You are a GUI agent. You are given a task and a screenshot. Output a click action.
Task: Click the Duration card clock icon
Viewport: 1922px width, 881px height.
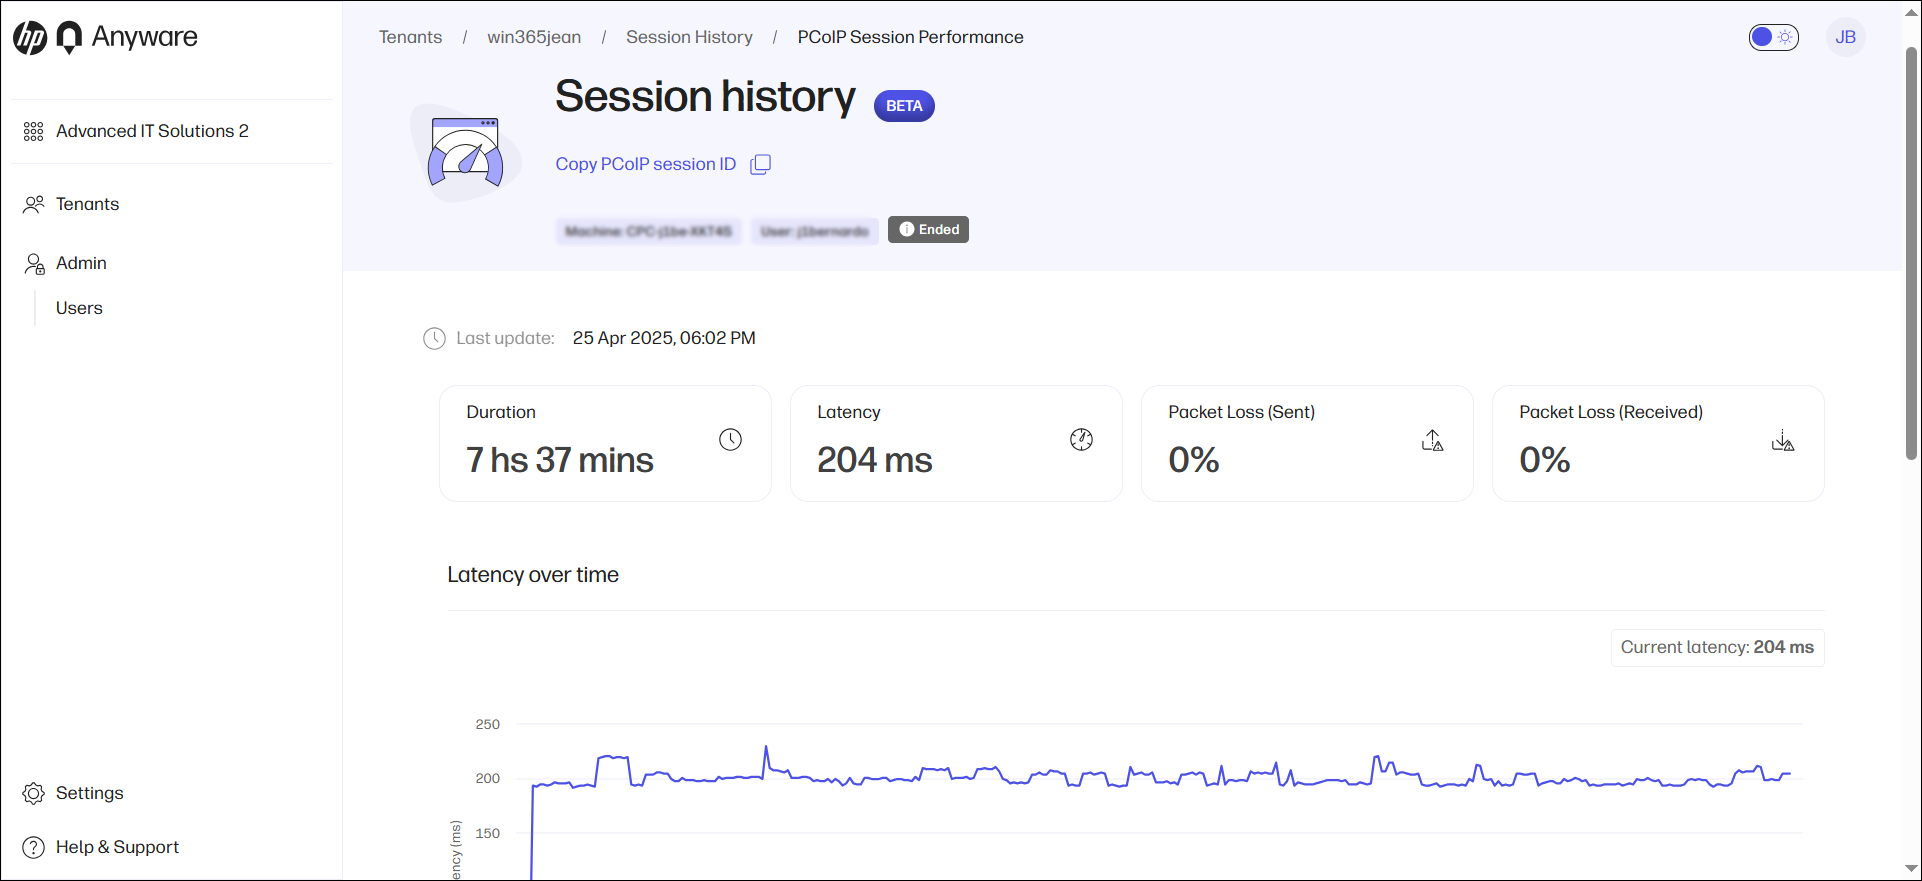(730, 439)
